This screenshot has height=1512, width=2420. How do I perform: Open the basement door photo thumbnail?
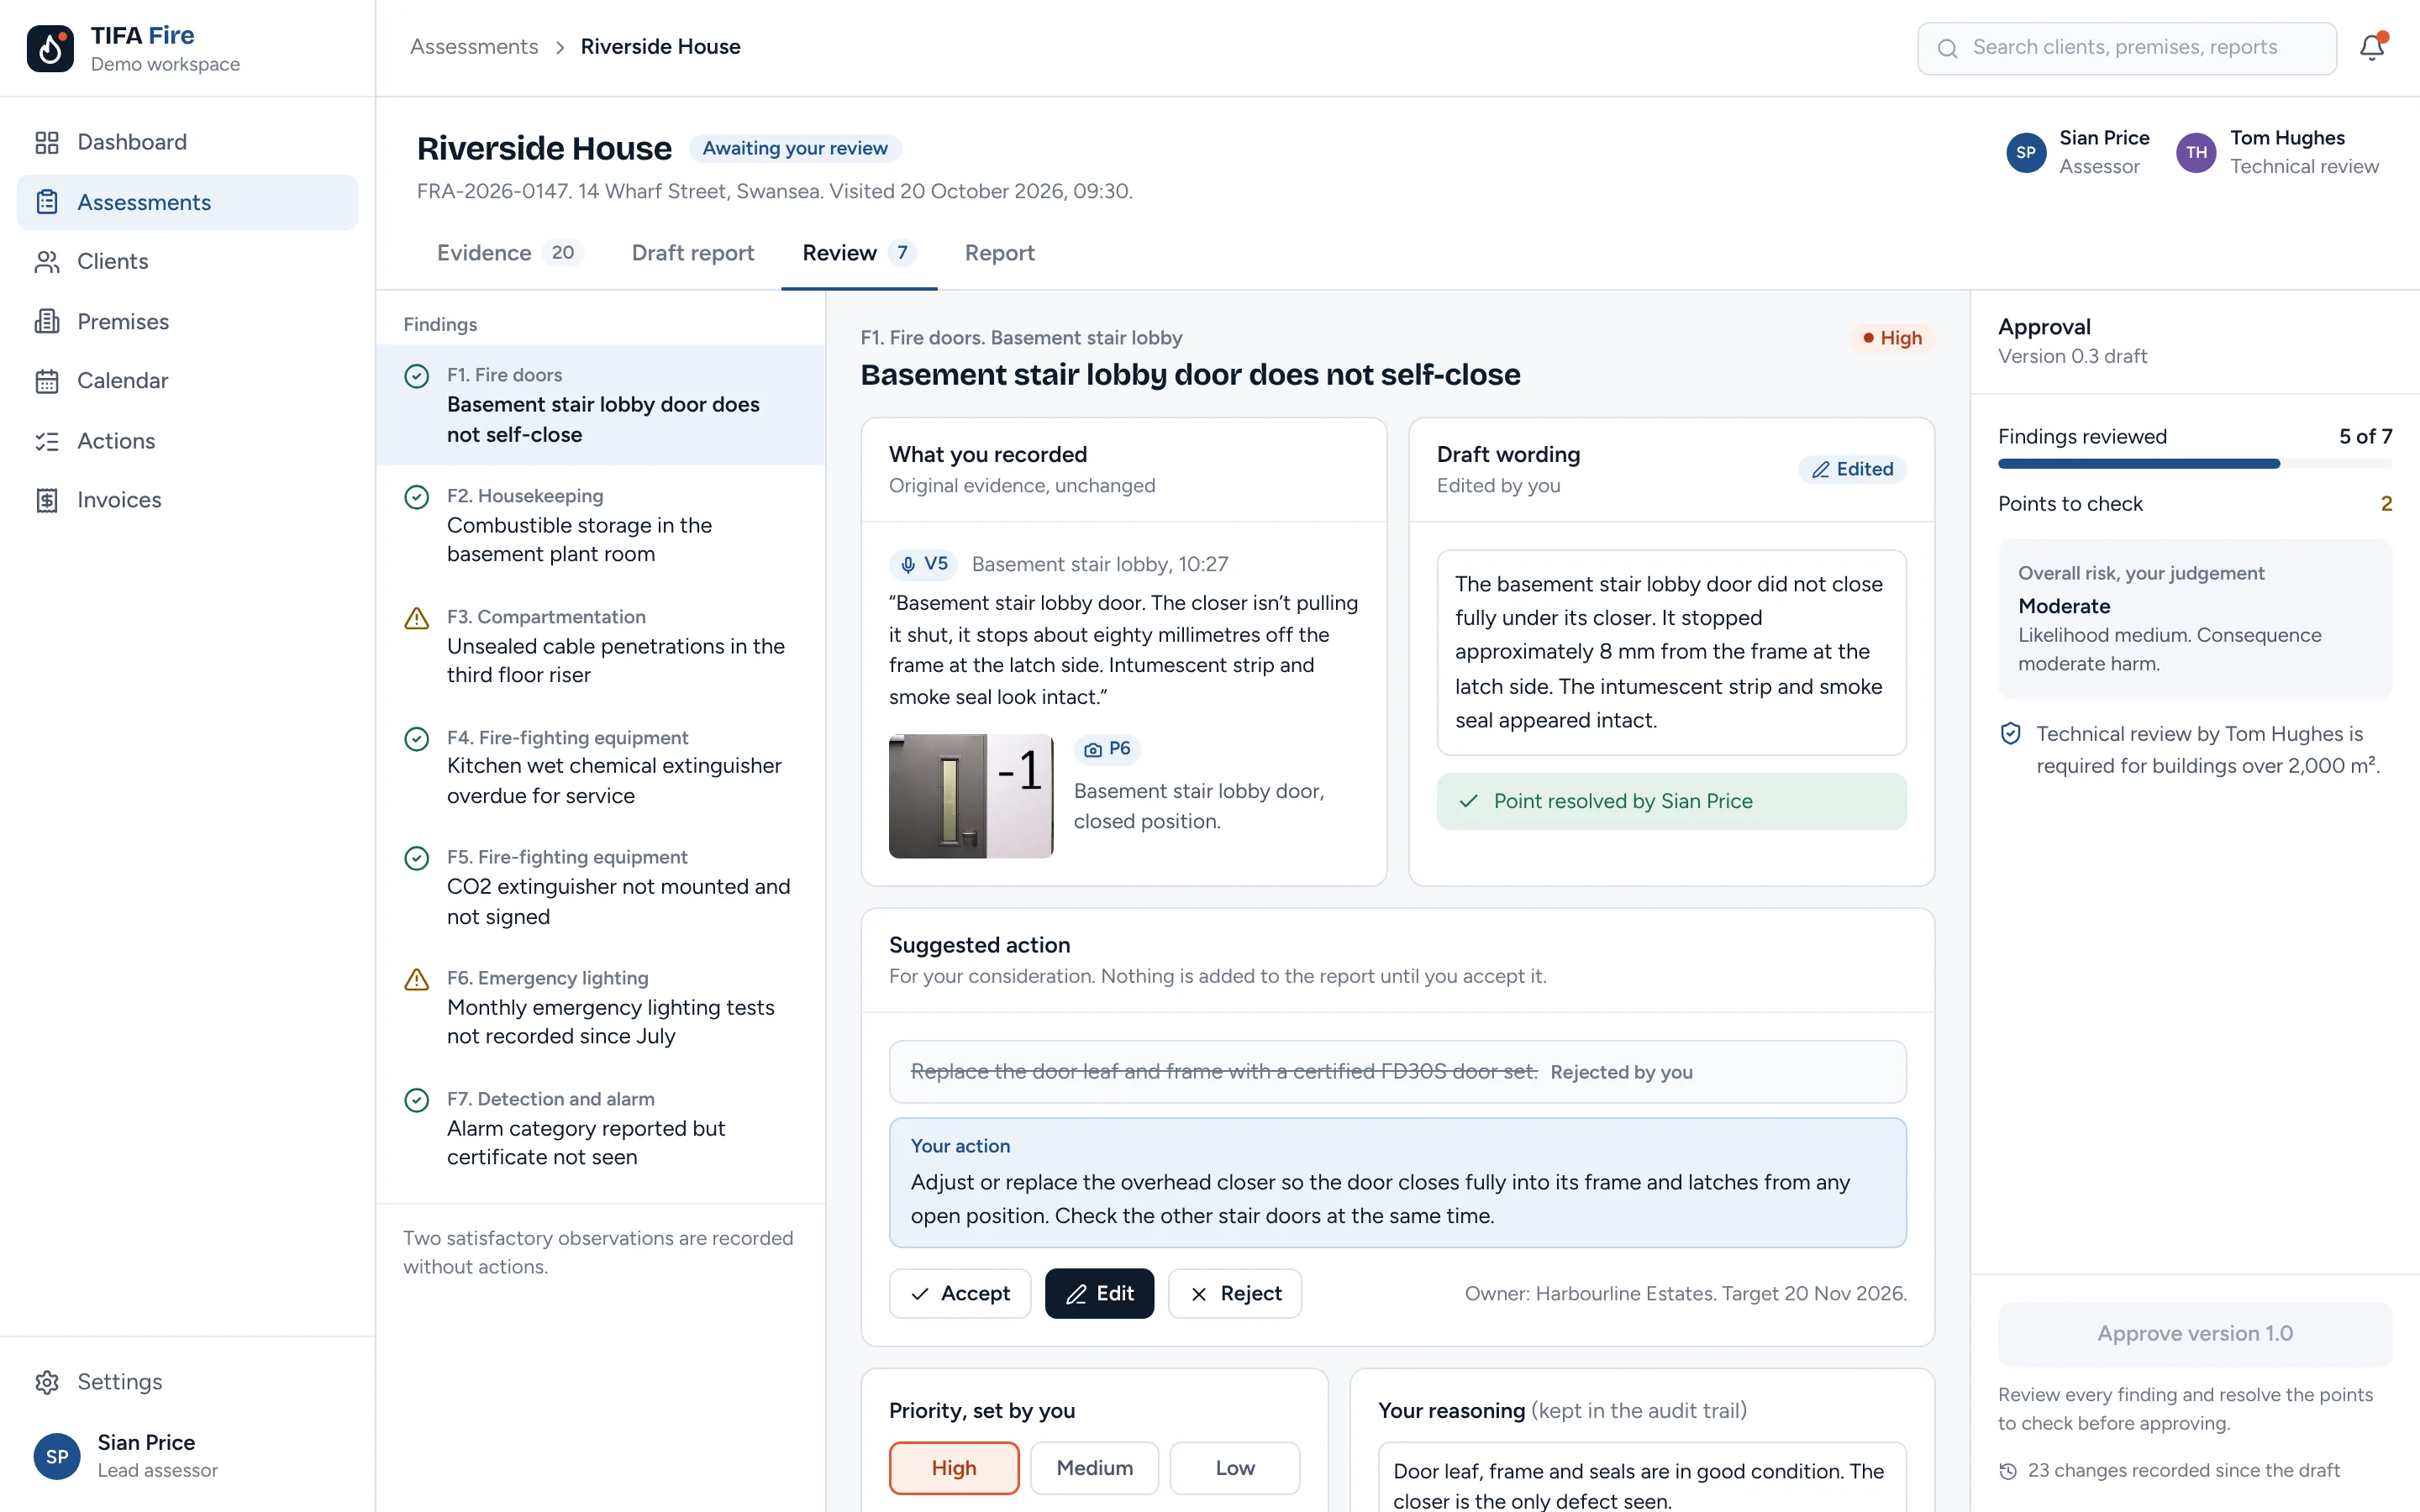coord(970,796)
